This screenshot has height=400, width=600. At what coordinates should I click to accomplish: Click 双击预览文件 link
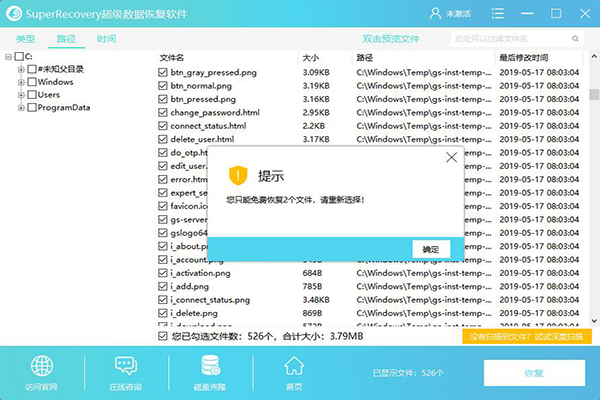click(x=391, y=39)
